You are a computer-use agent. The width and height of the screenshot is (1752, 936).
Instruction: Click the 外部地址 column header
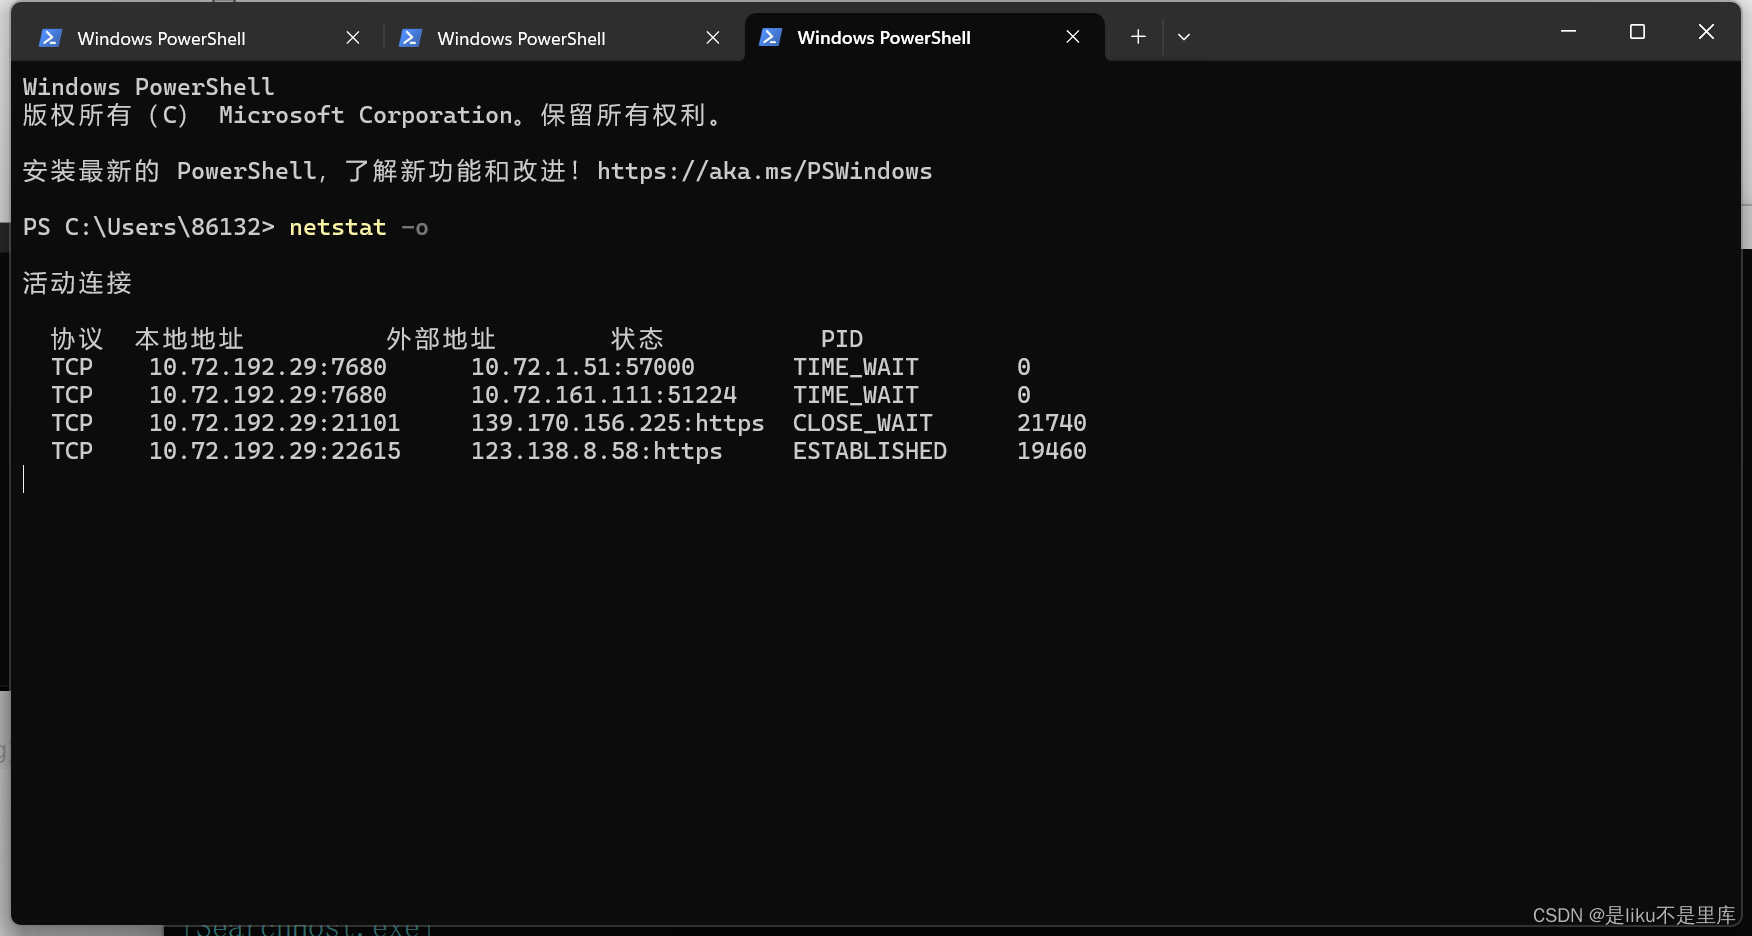click(442, 339)
